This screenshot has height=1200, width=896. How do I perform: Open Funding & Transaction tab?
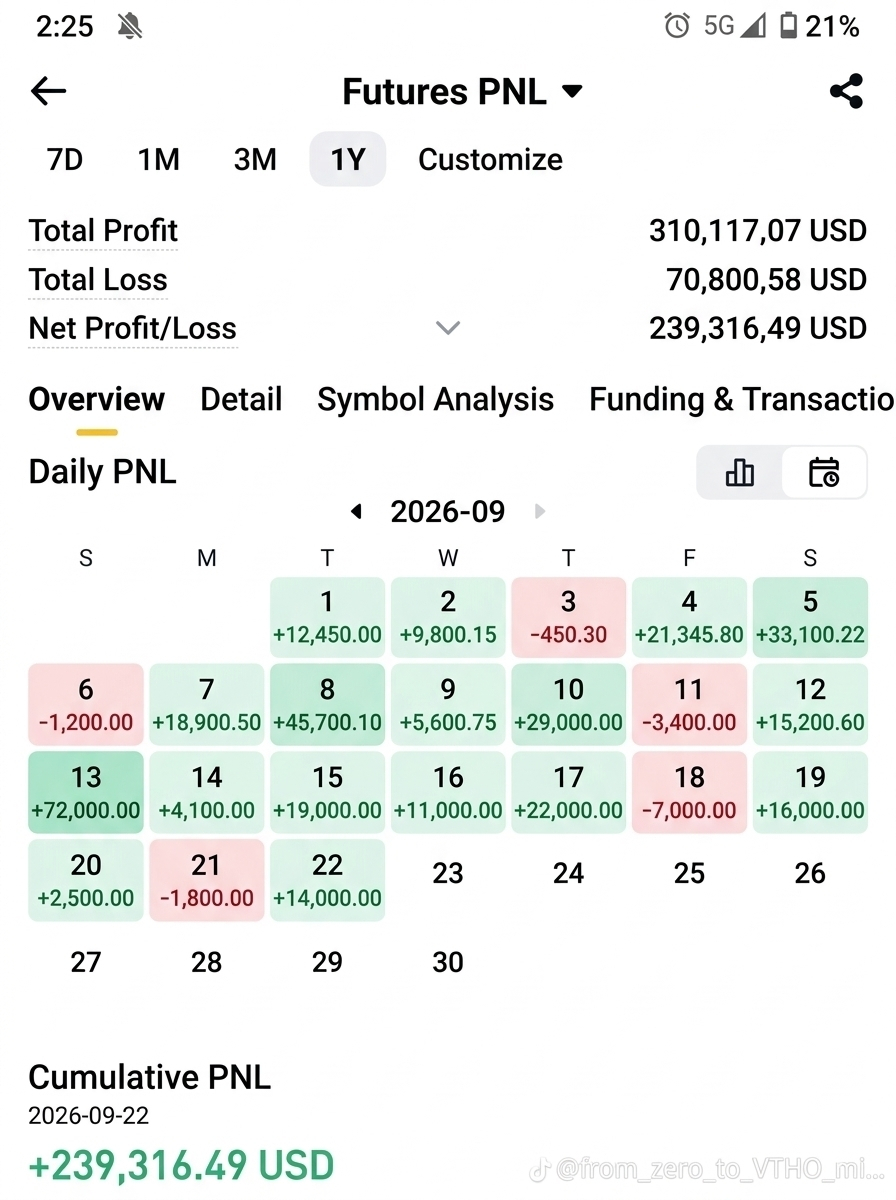point(741,400)
